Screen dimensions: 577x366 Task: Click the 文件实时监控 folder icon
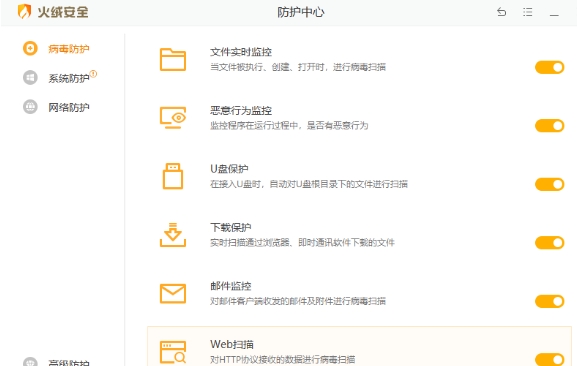pyautogui.click(x=173, y=59)
